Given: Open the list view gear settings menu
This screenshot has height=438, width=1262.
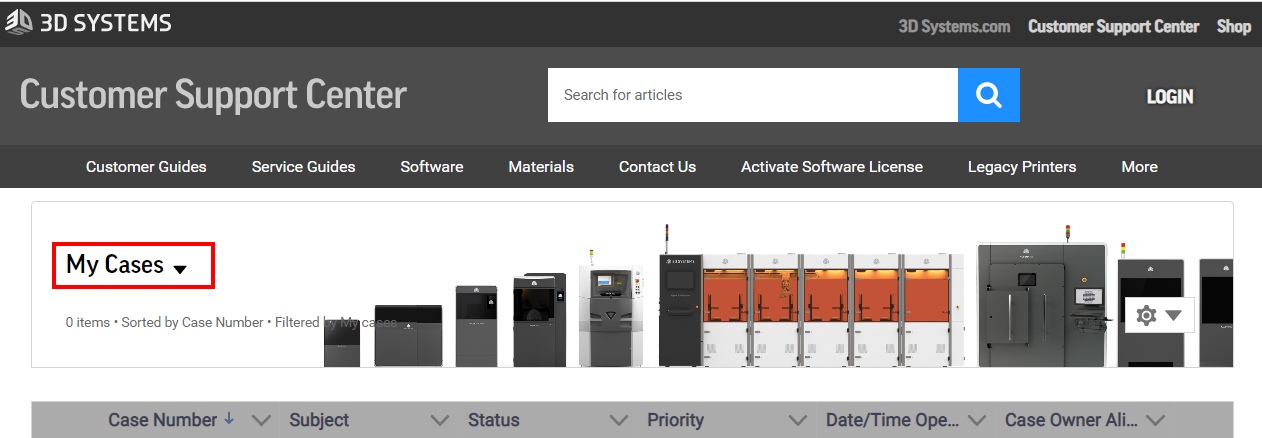Looking at the screenshot, I should (x=1159, y=315).
